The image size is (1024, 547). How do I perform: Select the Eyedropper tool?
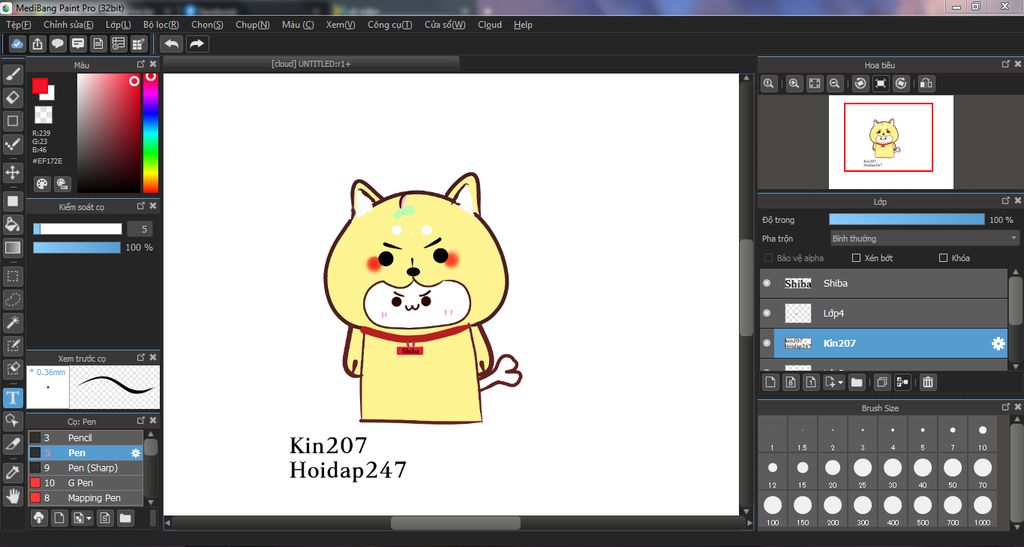[x=12, y=473]
